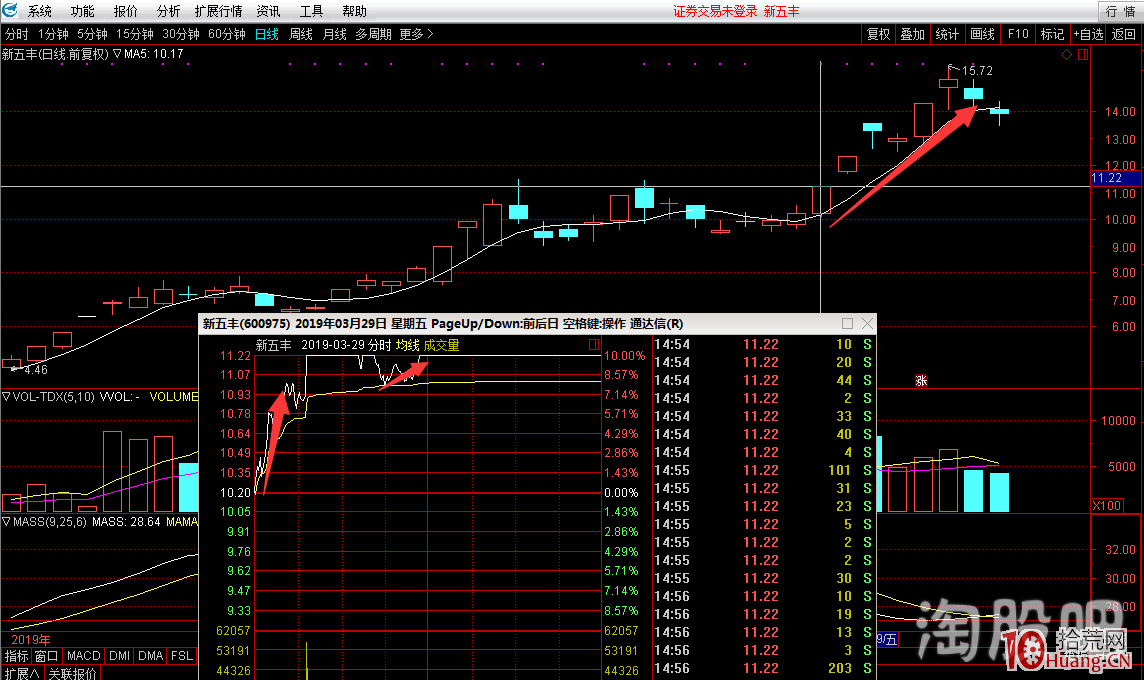Open the 功能 menu

[x=82, y=12]
